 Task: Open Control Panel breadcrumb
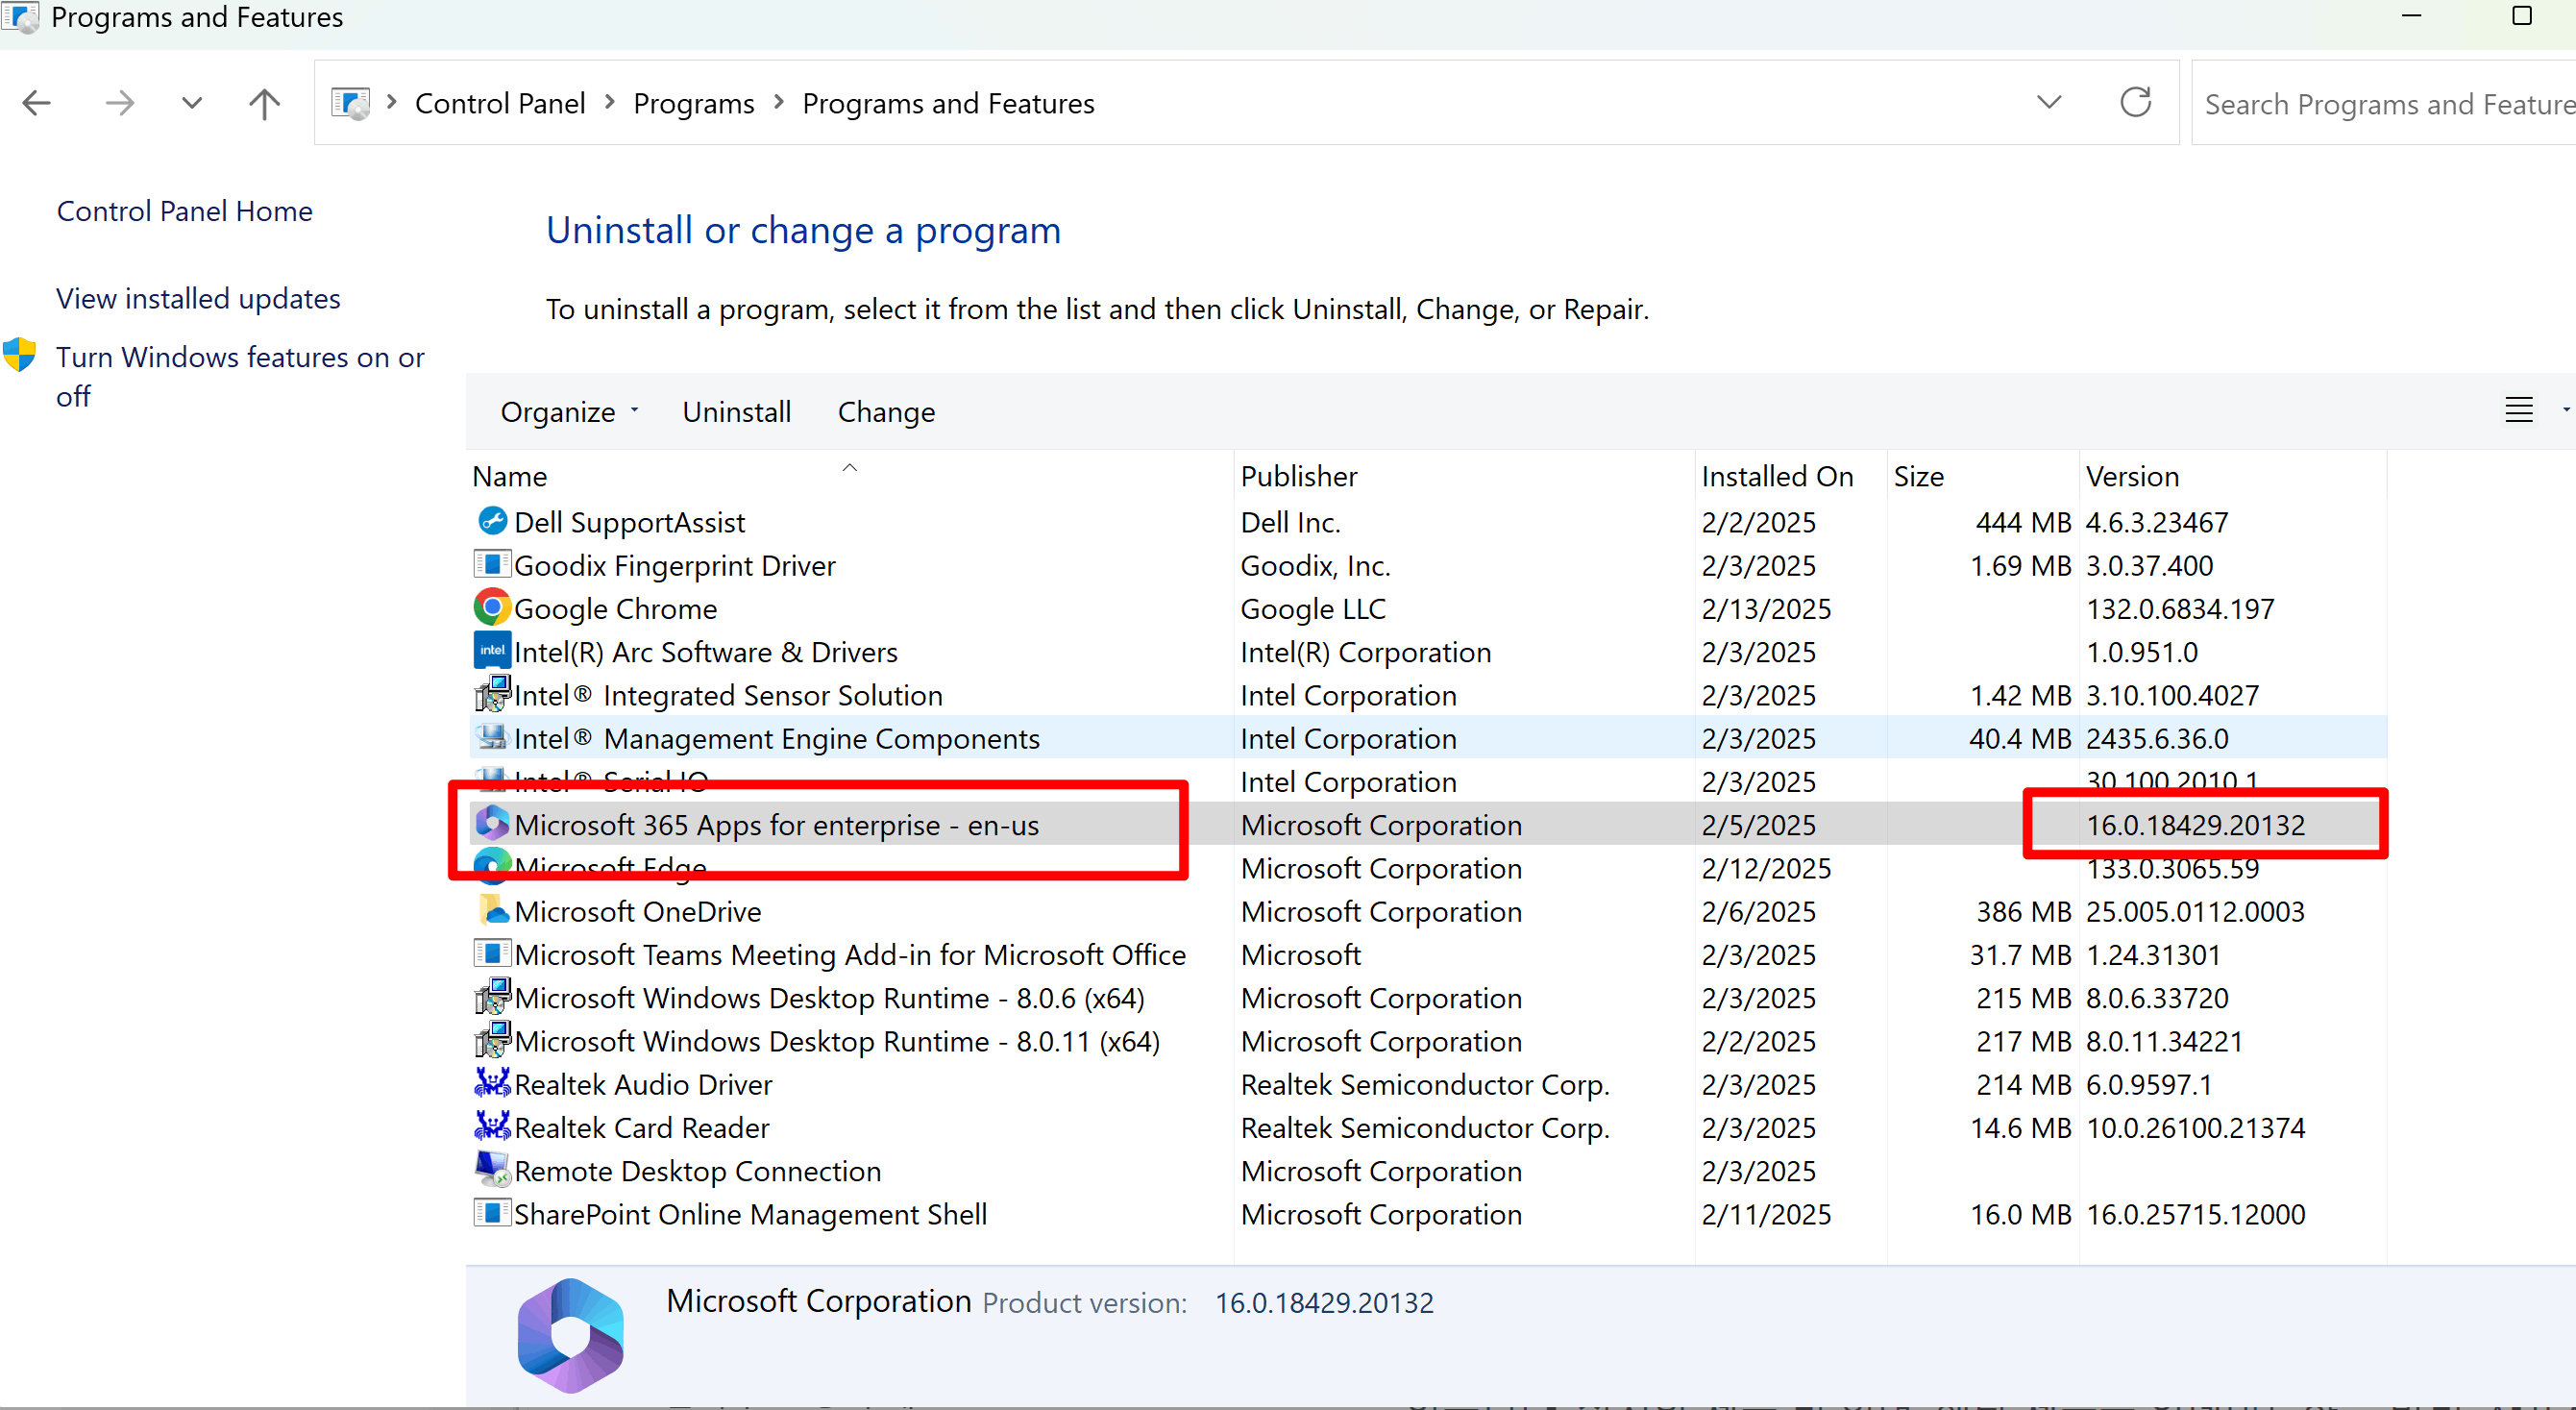(x=500, y=103)
